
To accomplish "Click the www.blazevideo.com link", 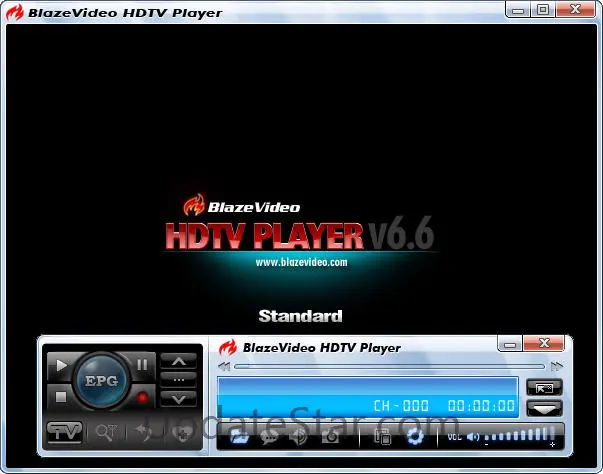I will coord(301,263).
